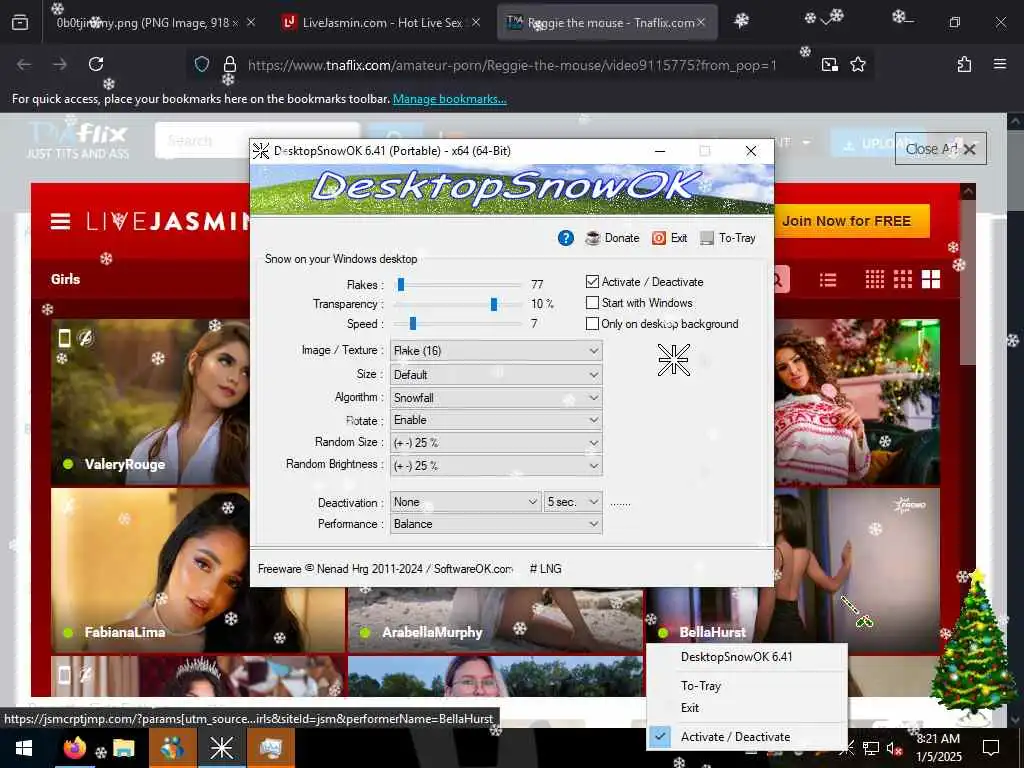Open the LiveJasmin hamburger menu
This screenshot has height=768, width=1024.
point(60,221)
